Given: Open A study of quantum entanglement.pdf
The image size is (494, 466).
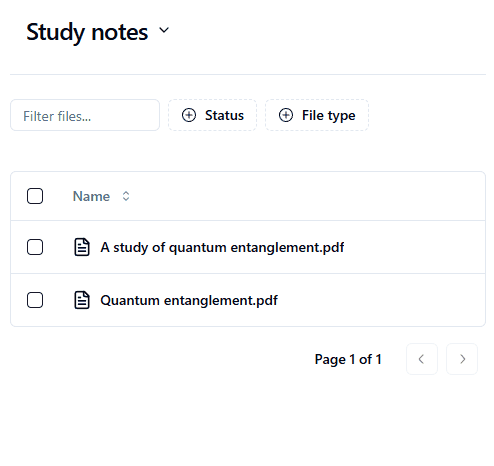Looking at the screenshot, I should [222, 247].
